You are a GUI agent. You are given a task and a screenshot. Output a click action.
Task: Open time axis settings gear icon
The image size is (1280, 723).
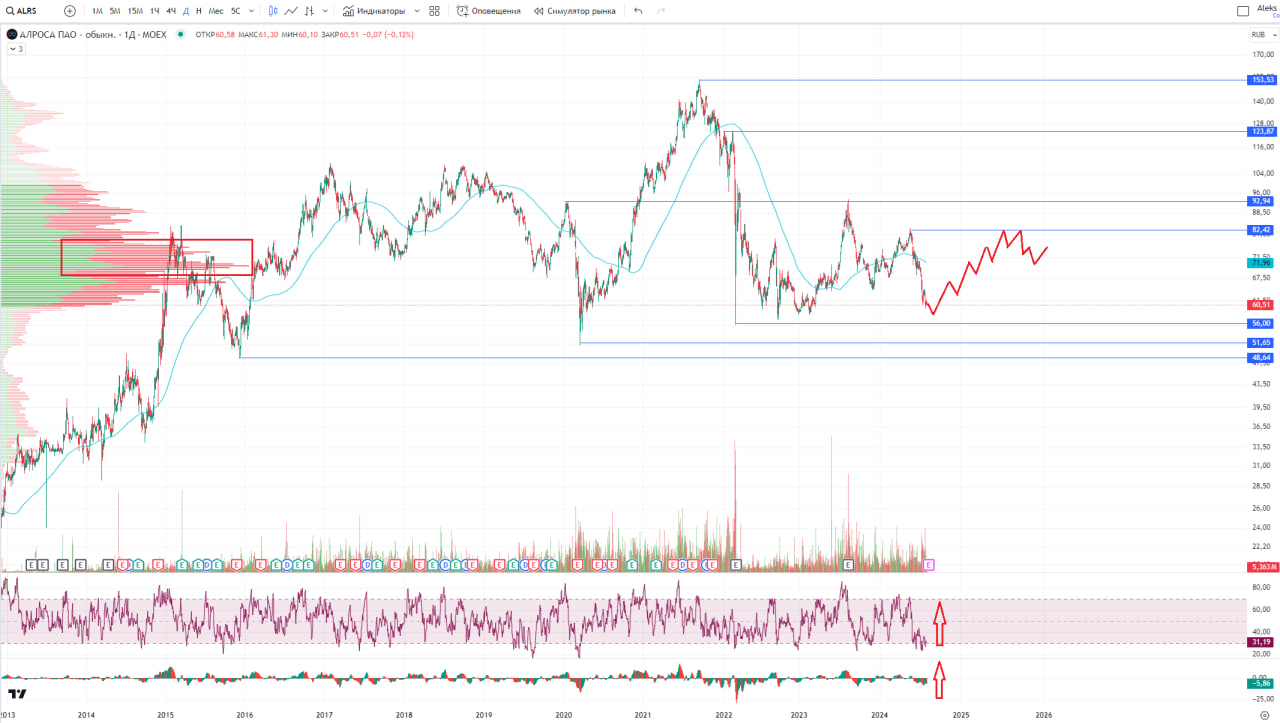[x=1263, y=714]
